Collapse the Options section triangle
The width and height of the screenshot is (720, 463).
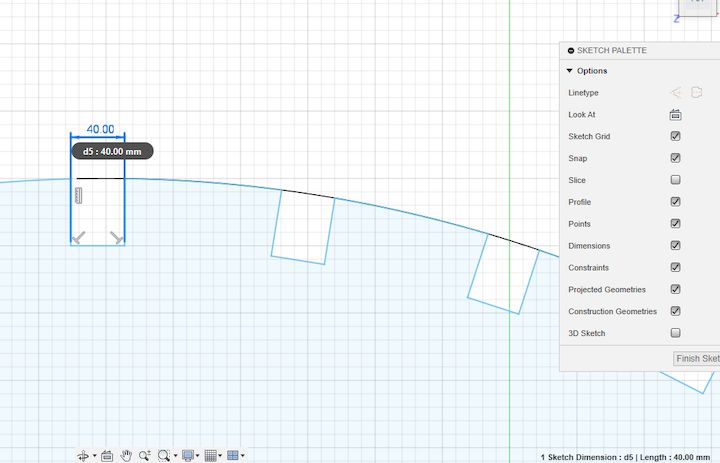[x=570, y=71]
